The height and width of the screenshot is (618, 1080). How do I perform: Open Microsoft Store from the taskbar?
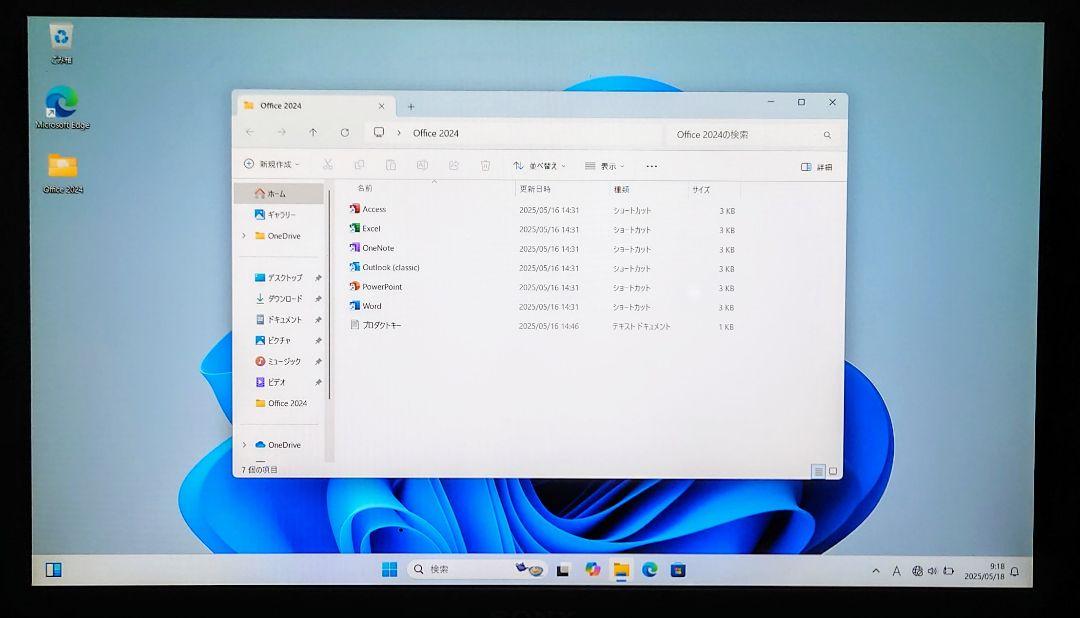[678, 570]
